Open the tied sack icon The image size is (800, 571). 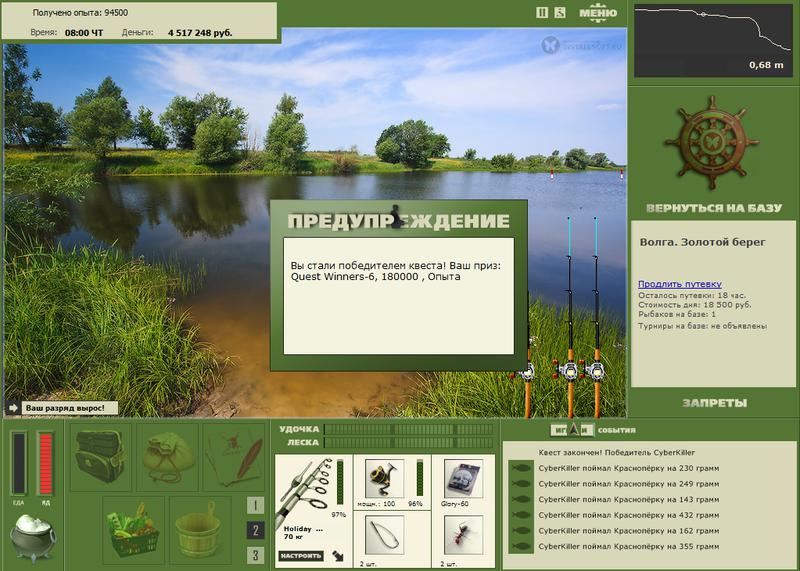[167, 457]
